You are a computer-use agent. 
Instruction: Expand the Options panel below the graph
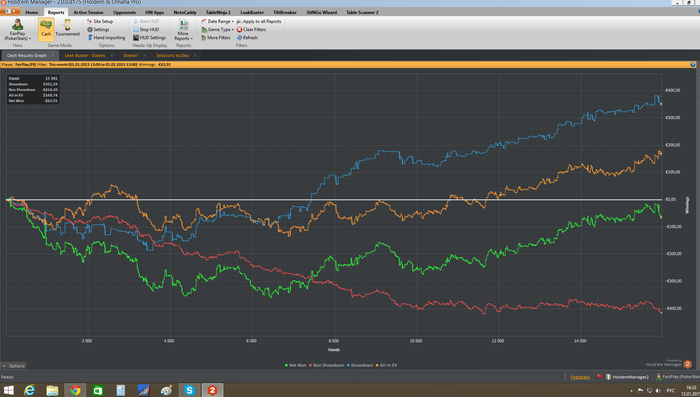tap(13, 366)
